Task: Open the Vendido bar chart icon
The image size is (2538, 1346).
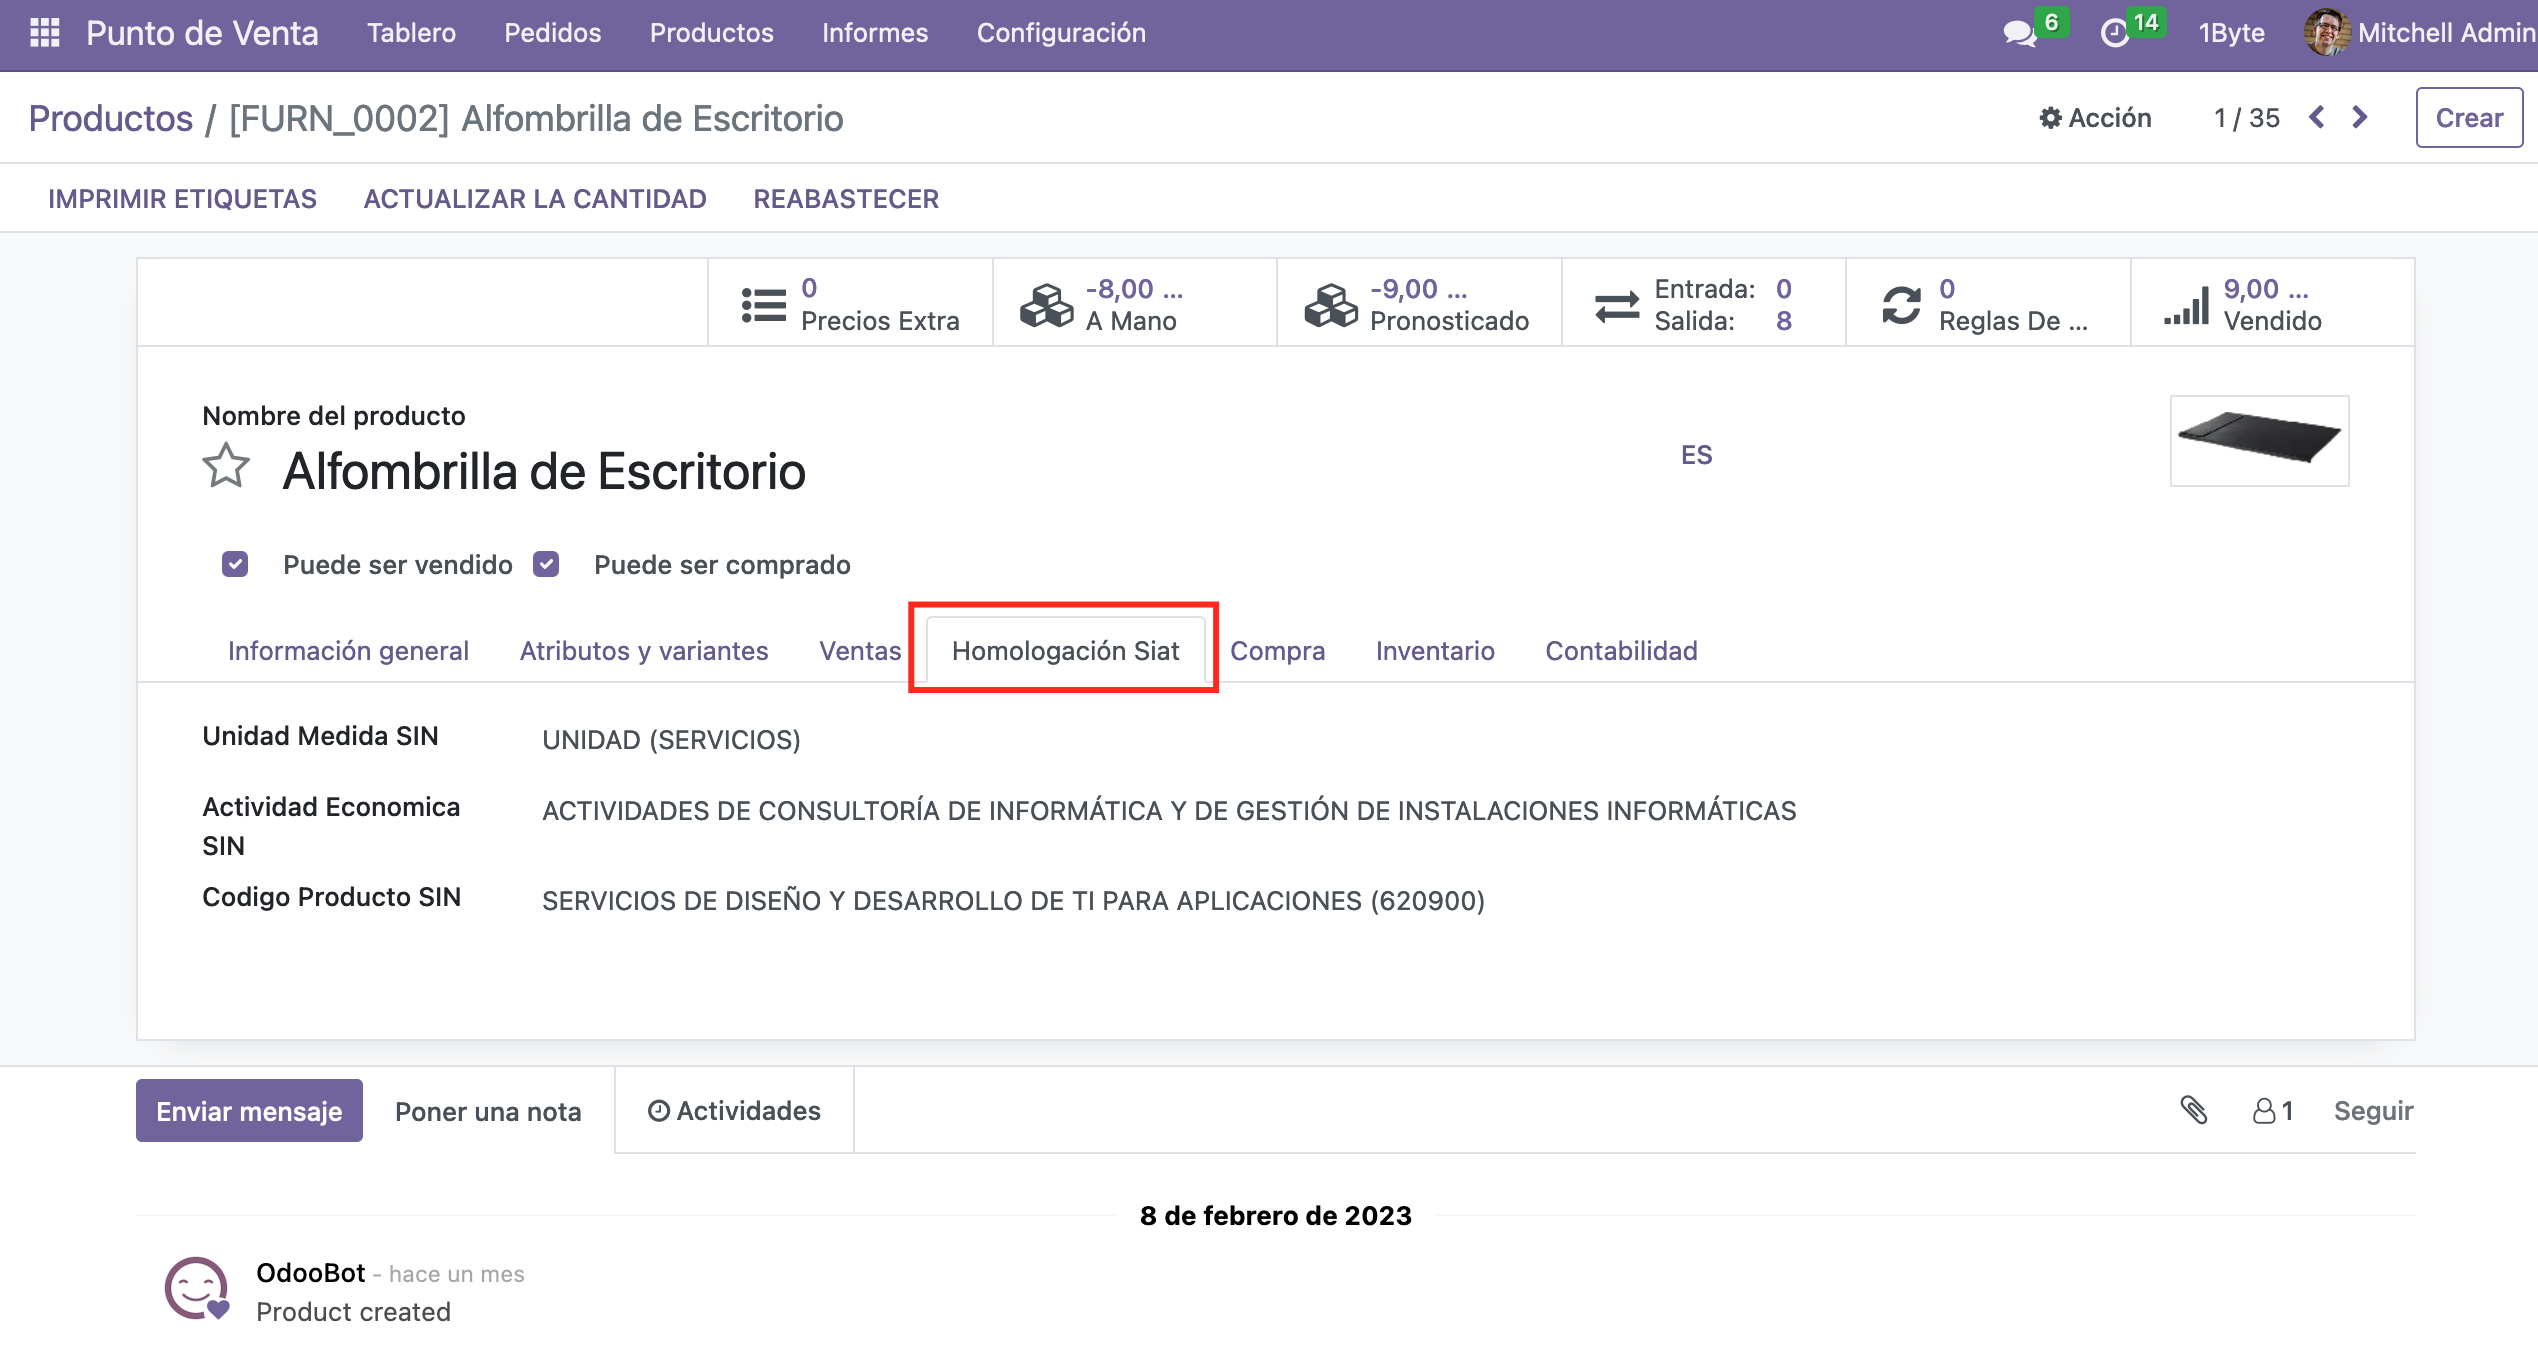Action: pyautogui.click(x=2186, y=304)
